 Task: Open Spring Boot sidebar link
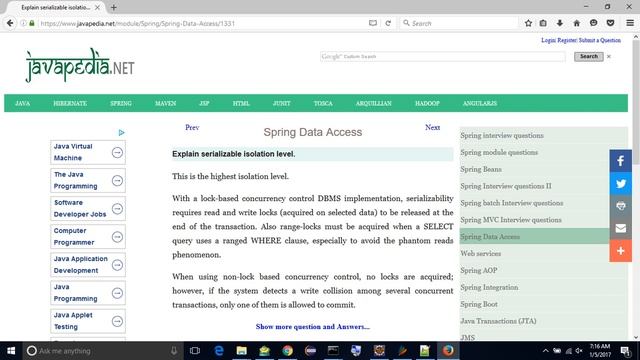[479, 304]
